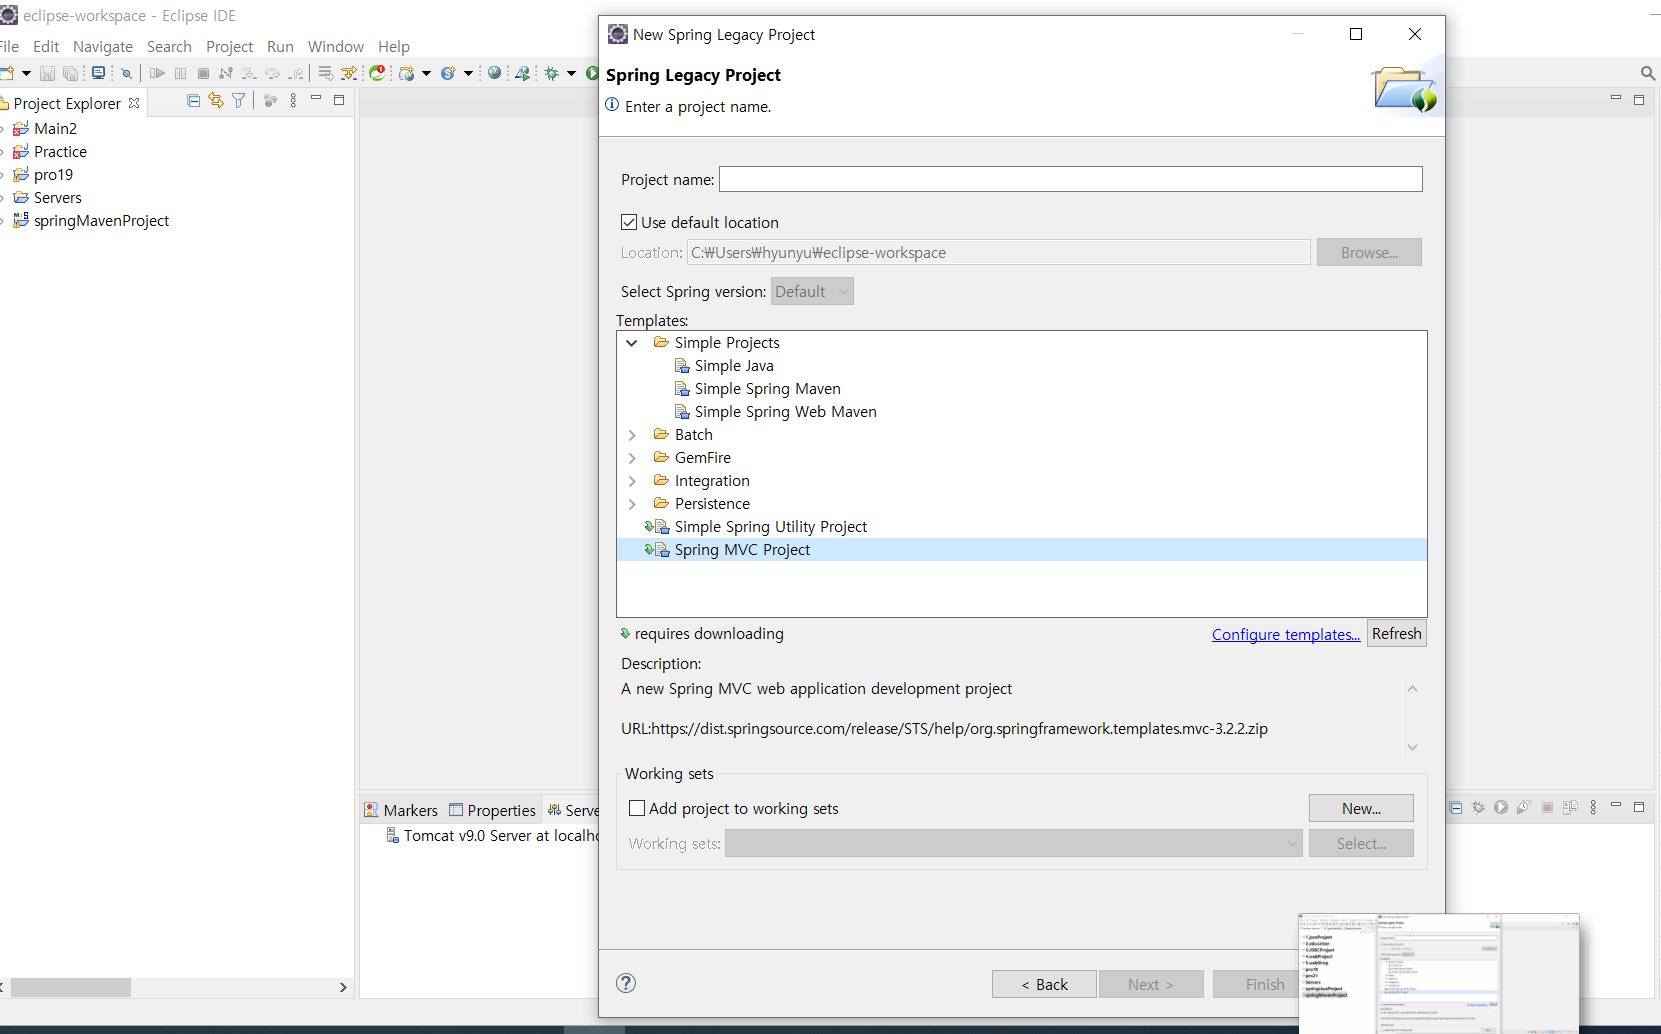Image resolution: width=1661 pixels, height=1034 pixels.
Task: Click the Use Step Filters icon
Action: [x=349, y=73]
